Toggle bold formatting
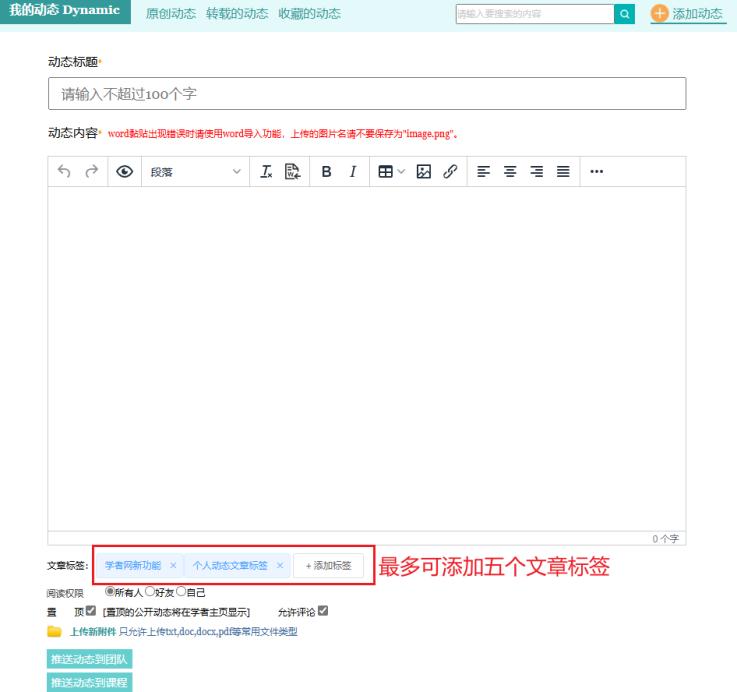This screenshot has height=692, width=737. 326,172
